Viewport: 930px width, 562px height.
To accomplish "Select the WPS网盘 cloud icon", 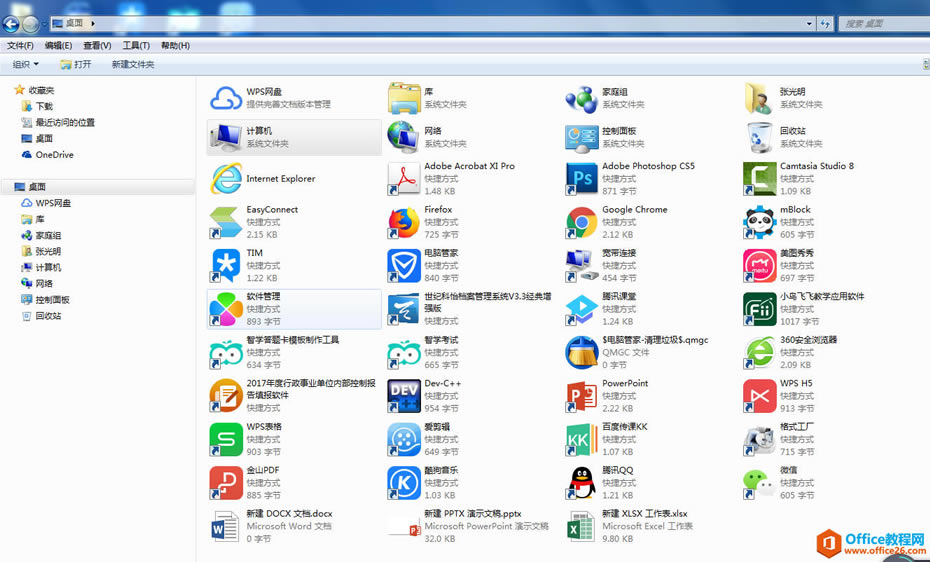I will pos(225,98).
